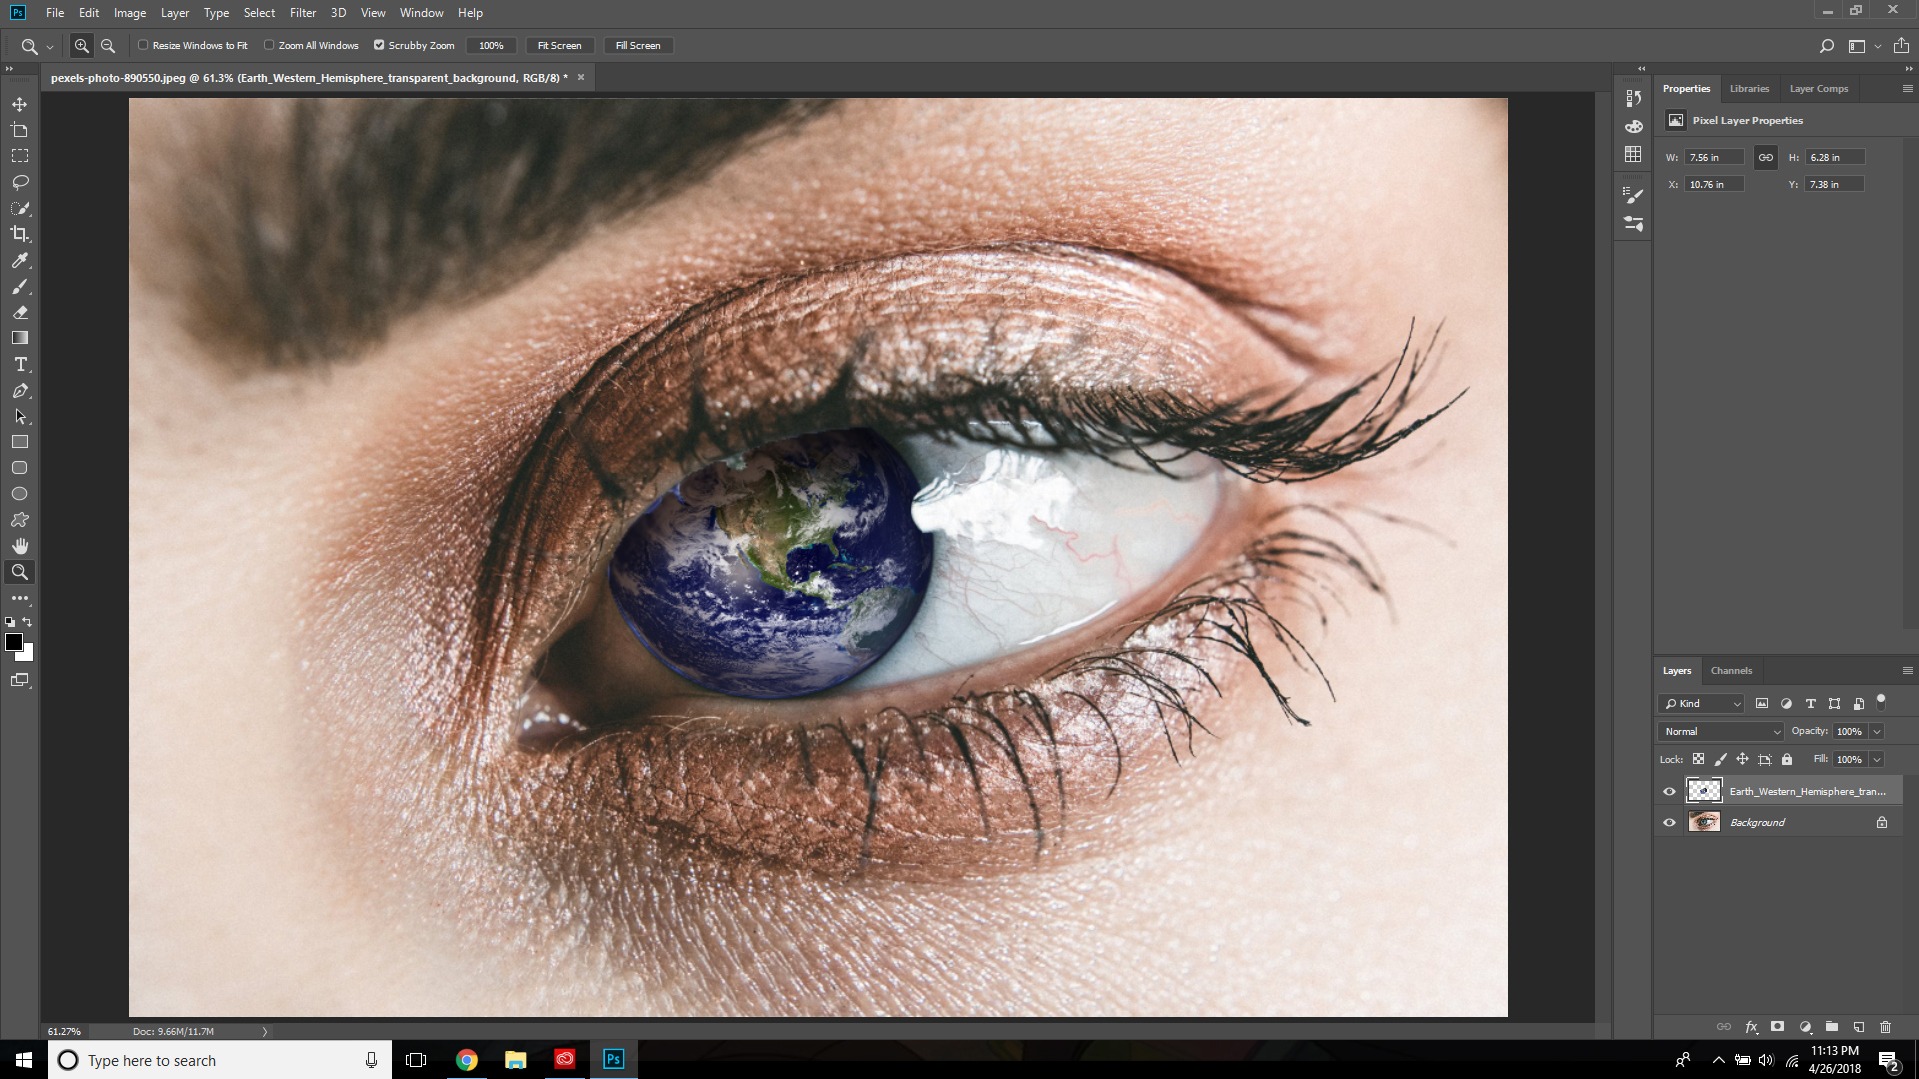Expand the Fill slider dropdown
This screenshot has height=1079, width=1919.
click(1877, 760)
